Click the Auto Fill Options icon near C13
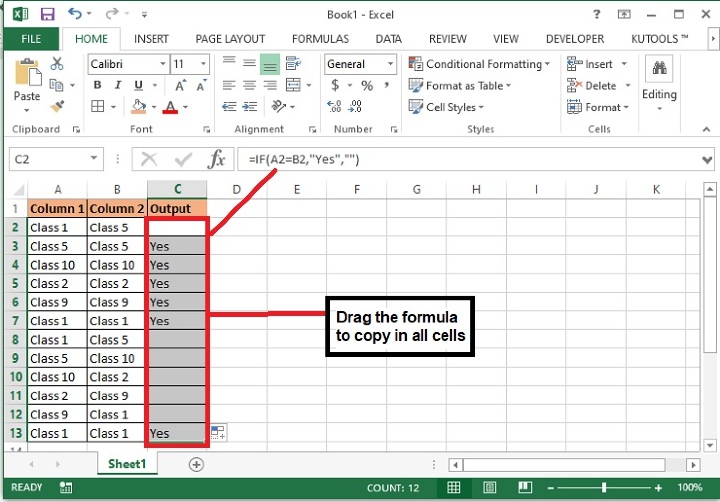The height and width of the screenshot is (502, 720). 218,433
